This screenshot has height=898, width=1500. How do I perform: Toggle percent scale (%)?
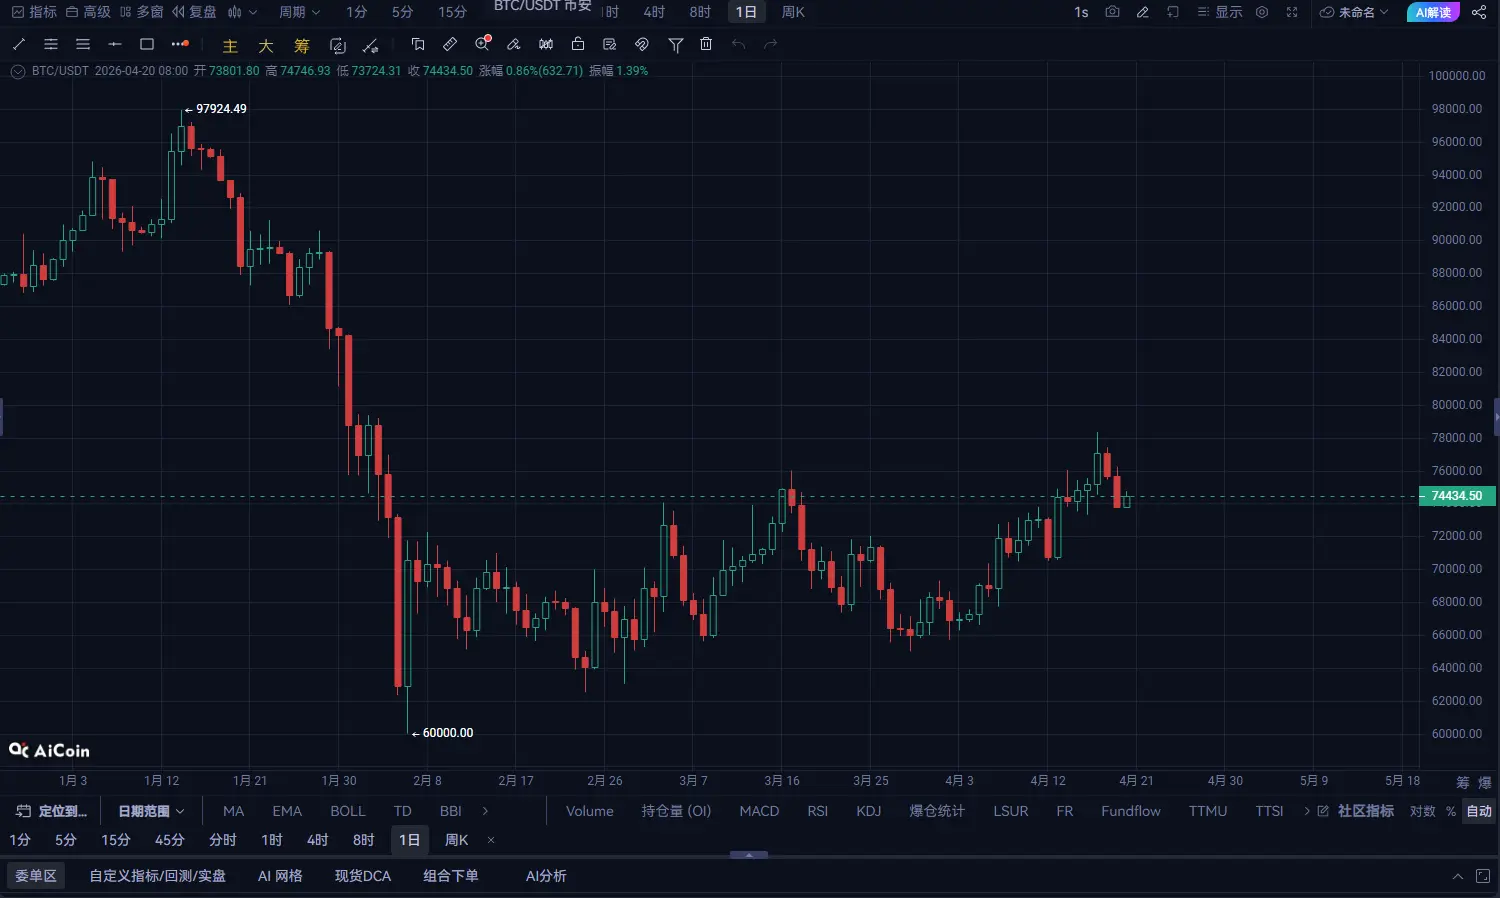coord(1451,811)
